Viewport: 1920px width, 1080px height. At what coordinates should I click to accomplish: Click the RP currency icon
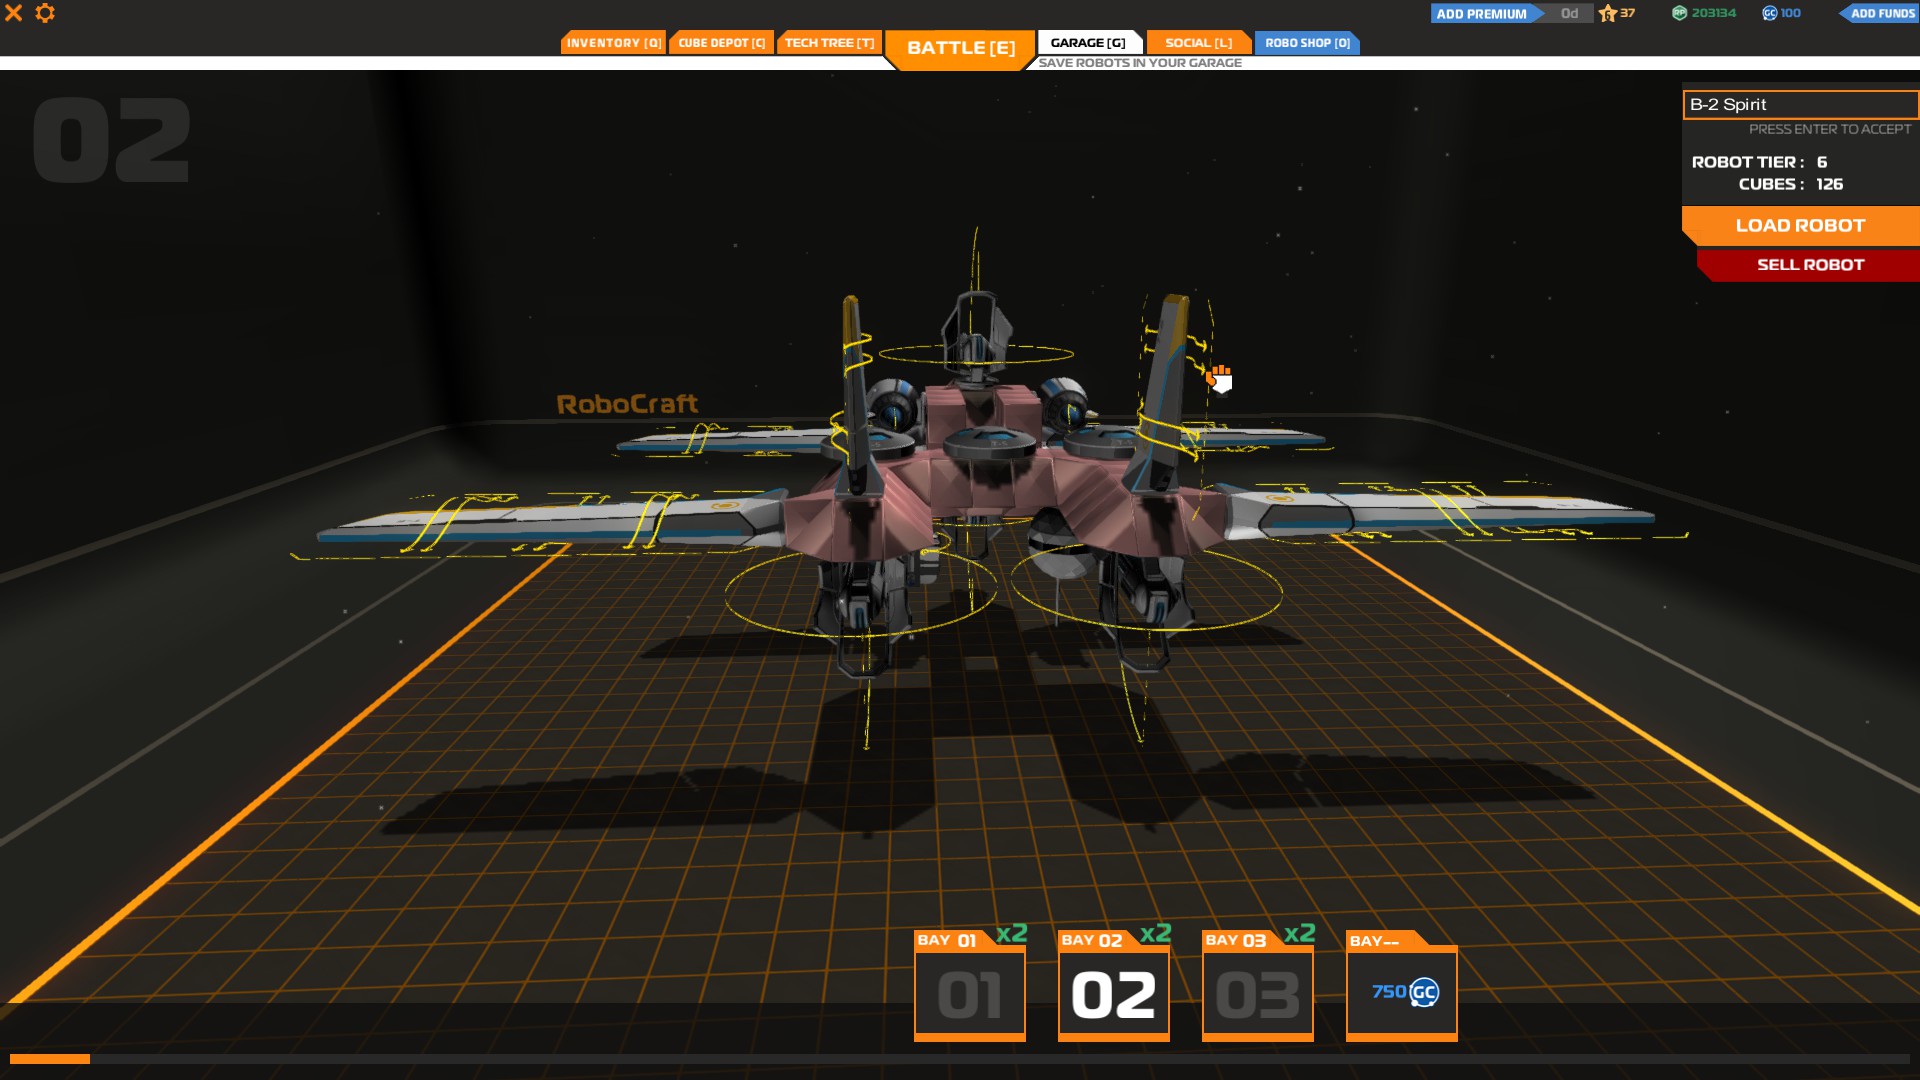pos(1679,13)
